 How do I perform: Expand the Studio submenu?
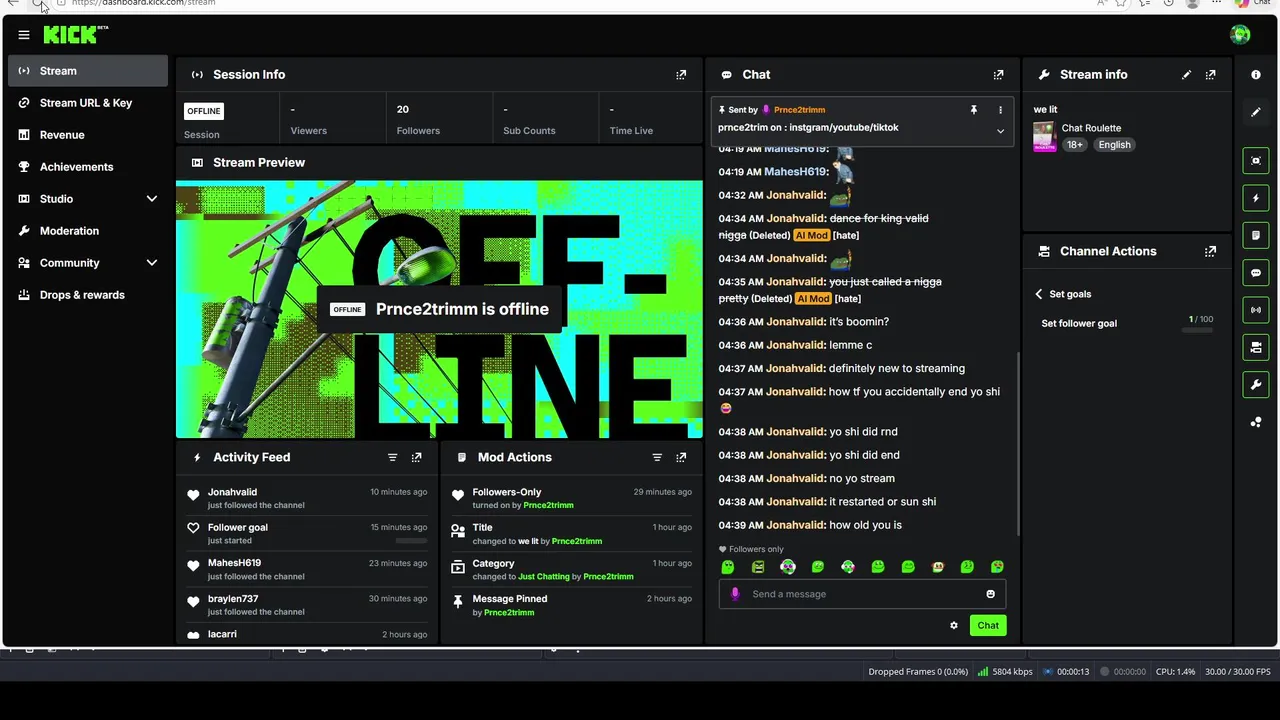click(x=152, y=199)
